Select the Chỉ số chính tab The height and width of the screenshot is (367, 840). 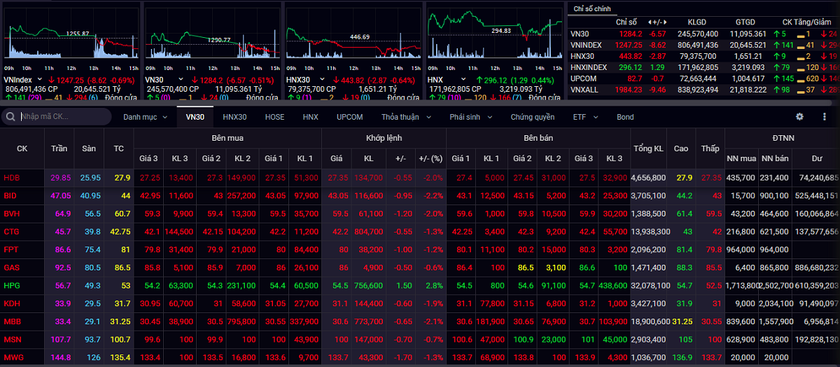pyautogui.click(x=592, y=9)
